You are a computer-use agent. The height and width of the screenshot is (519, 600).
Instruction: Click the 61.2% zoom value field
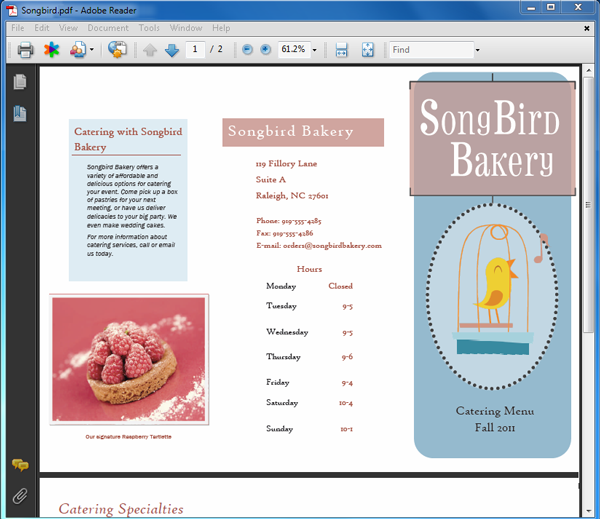point(293,49)
